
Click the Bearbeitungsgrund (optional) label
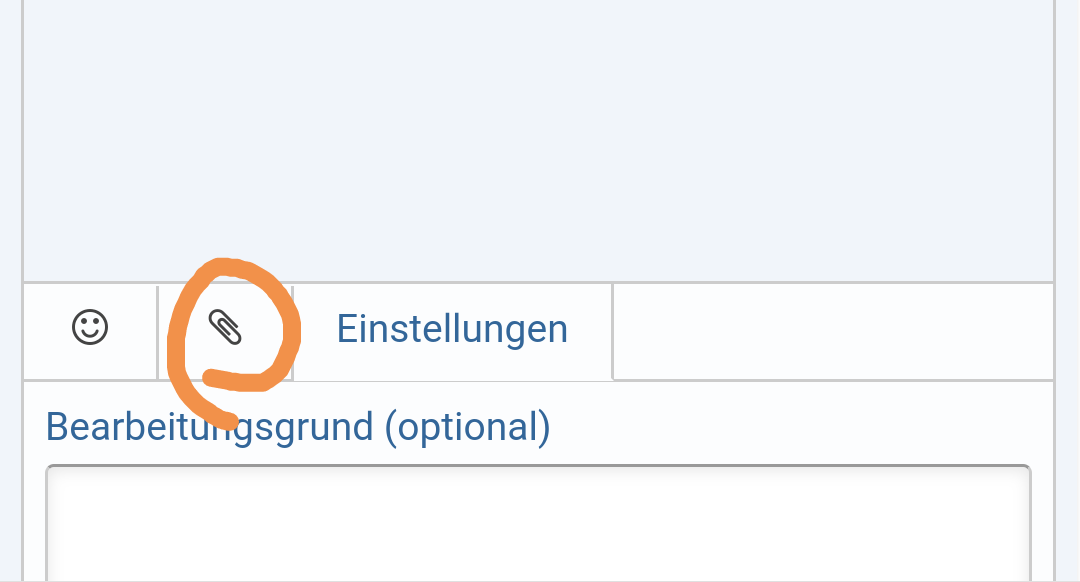(298, 427)
